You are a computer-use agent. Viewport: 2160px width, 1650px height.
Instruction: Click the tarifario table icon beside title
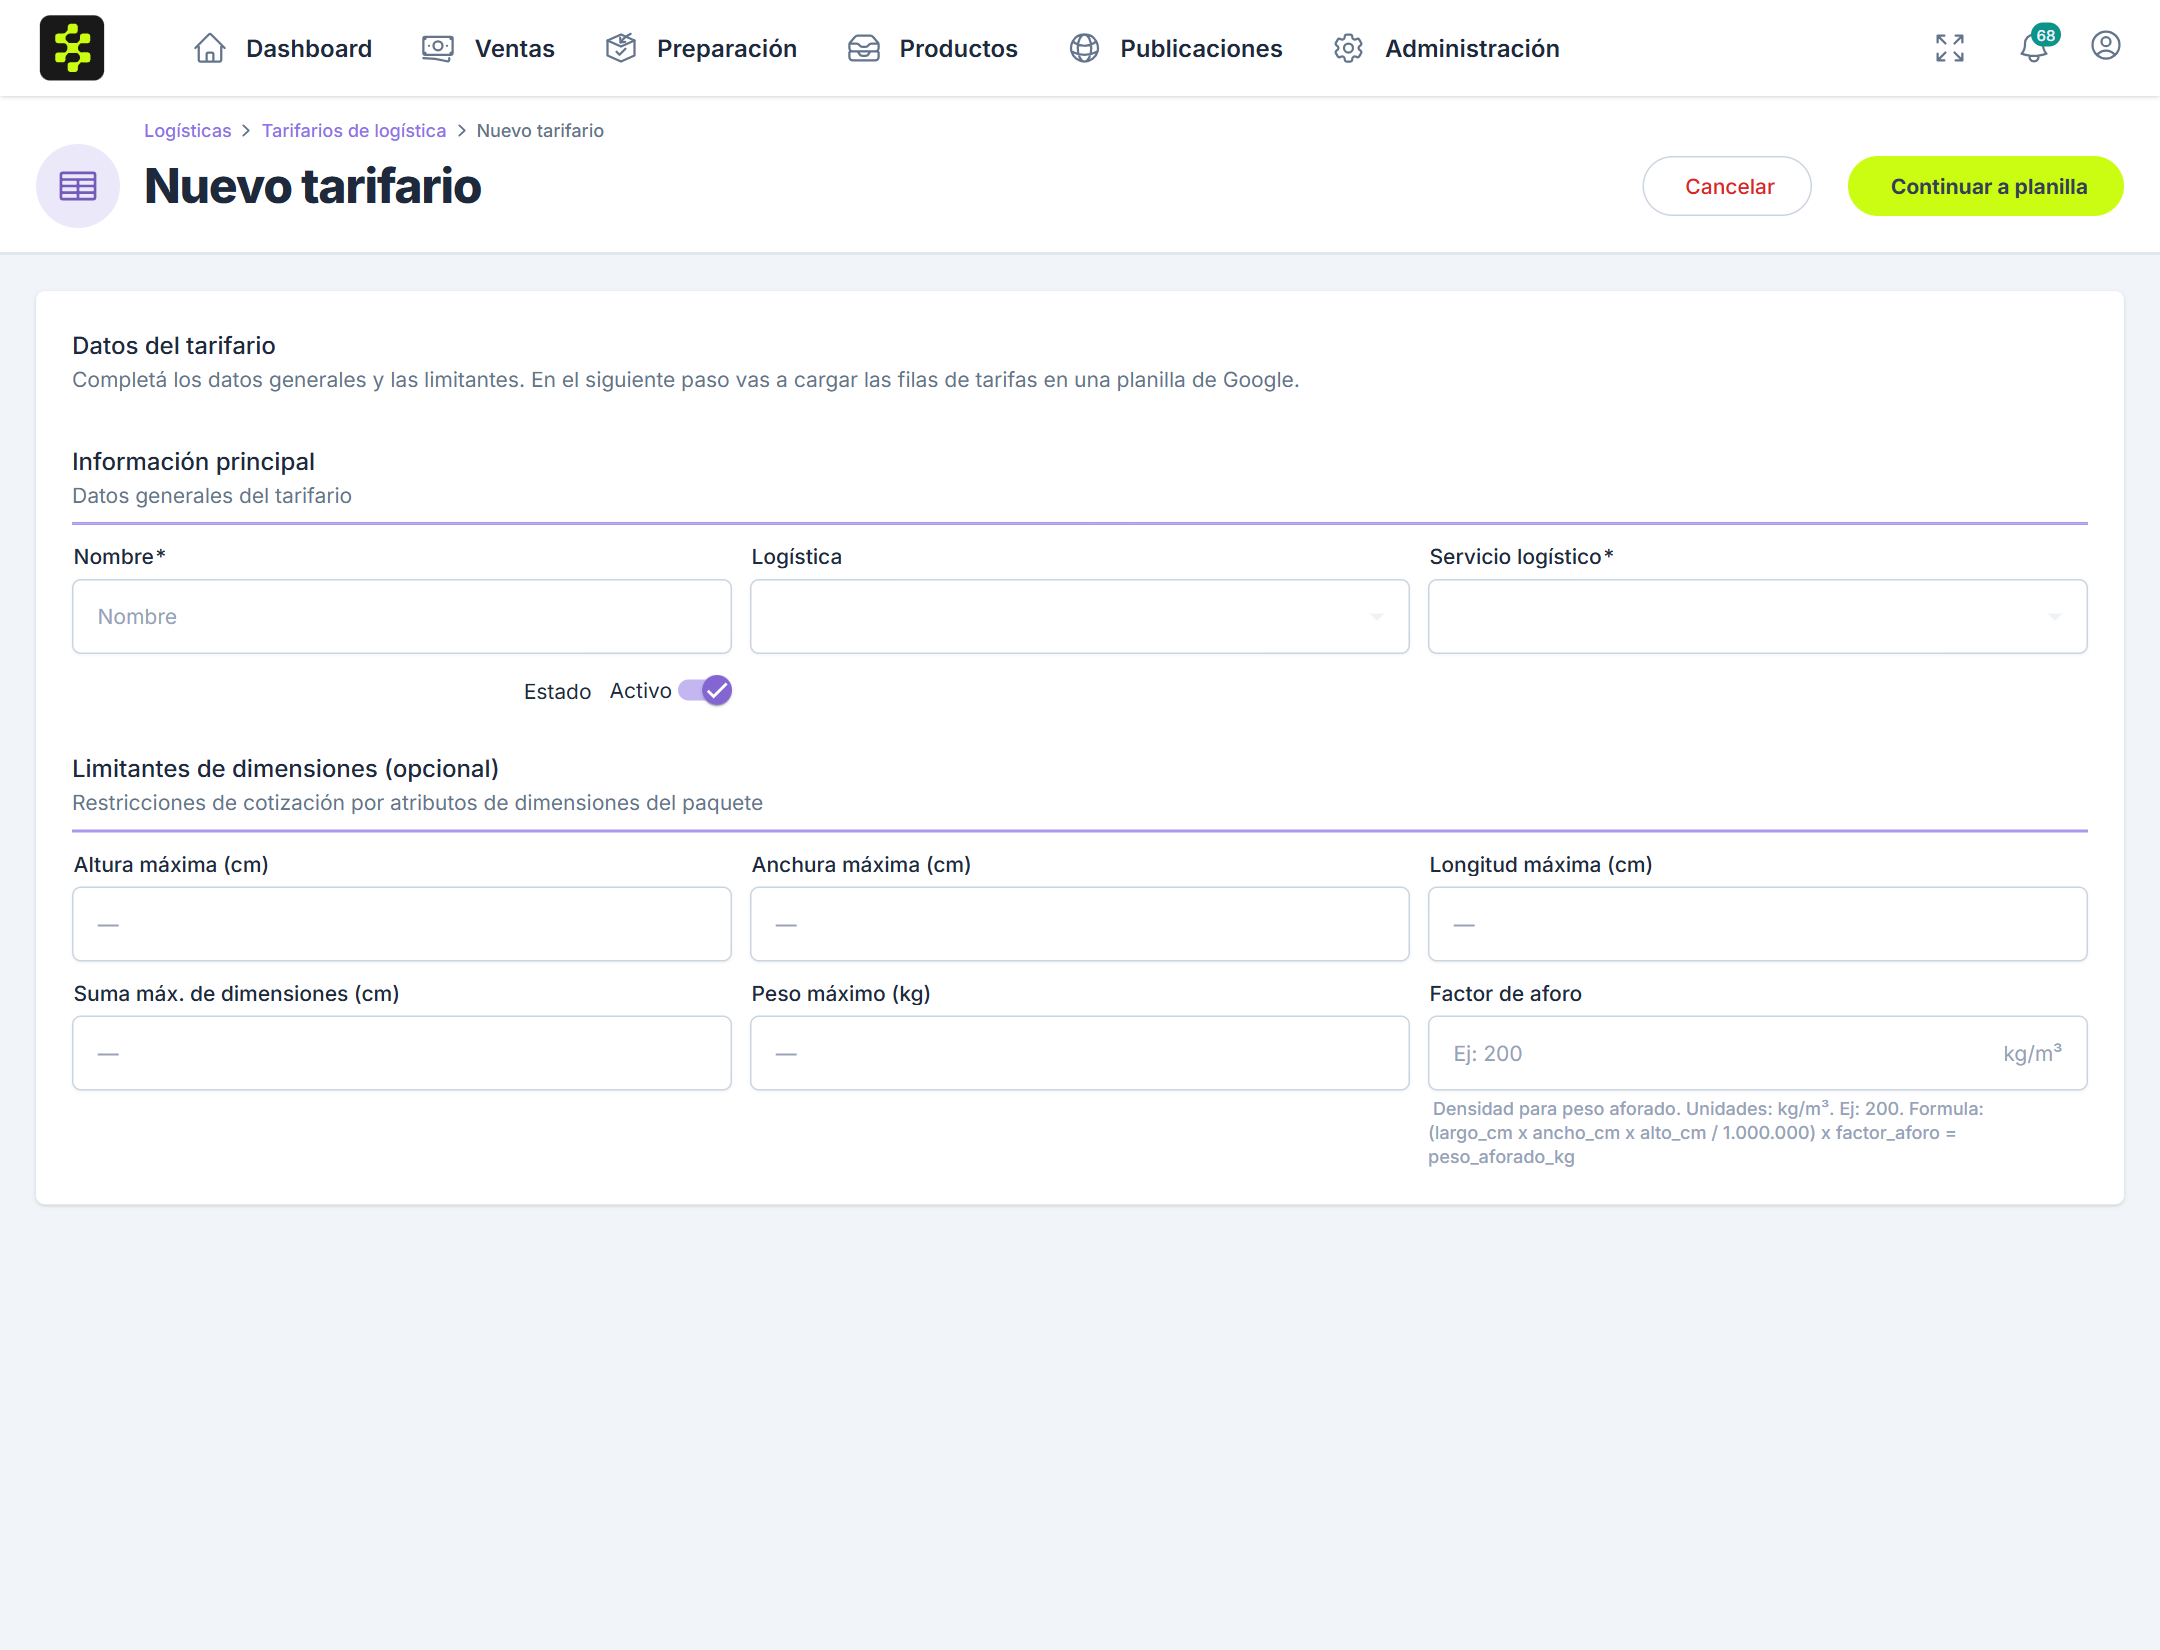coord(78,186)
